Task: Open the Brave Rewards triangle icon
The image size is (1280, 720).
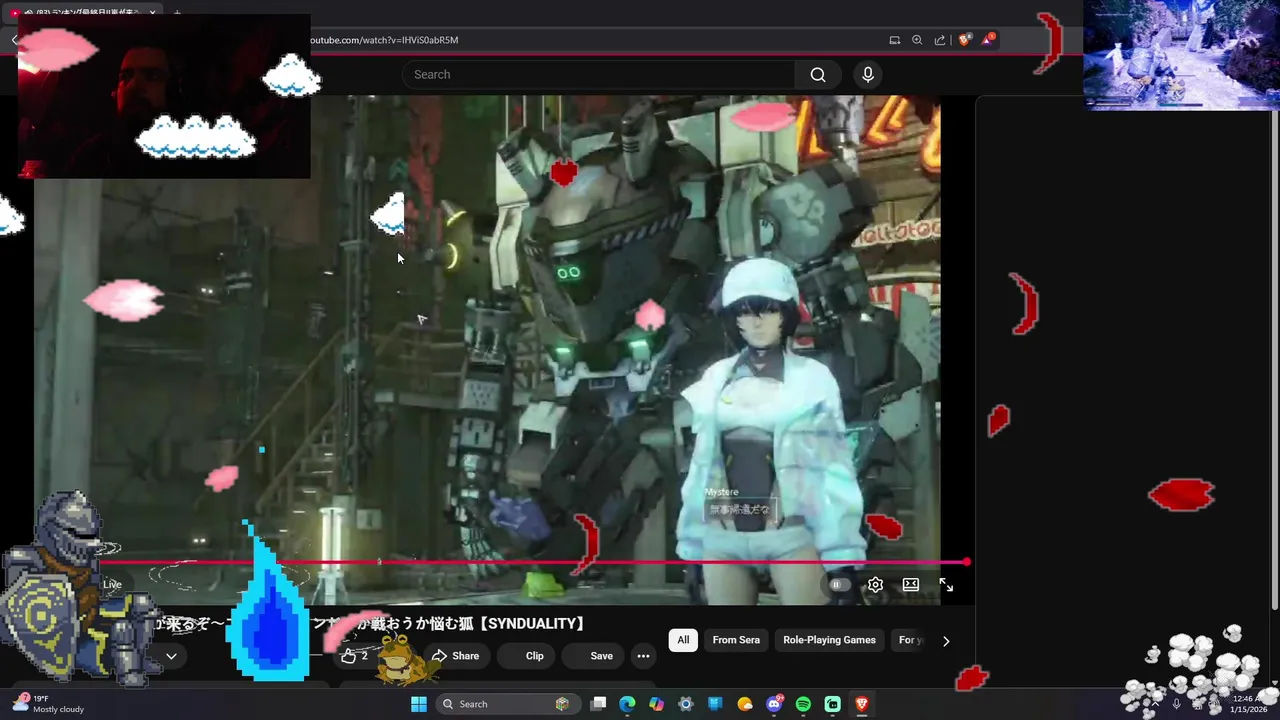Action: click(988, 40)
